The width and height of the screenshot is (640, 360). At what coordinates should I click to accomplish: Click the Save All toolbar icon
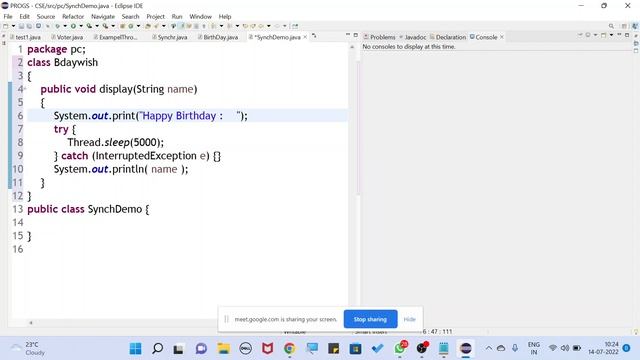[x=29, y=26]
